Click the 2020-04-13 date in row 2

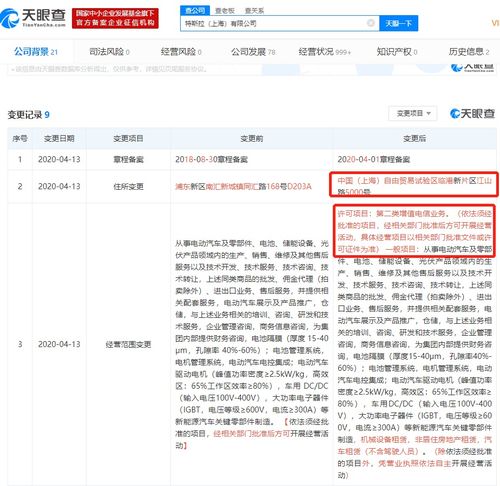point(59,186)
